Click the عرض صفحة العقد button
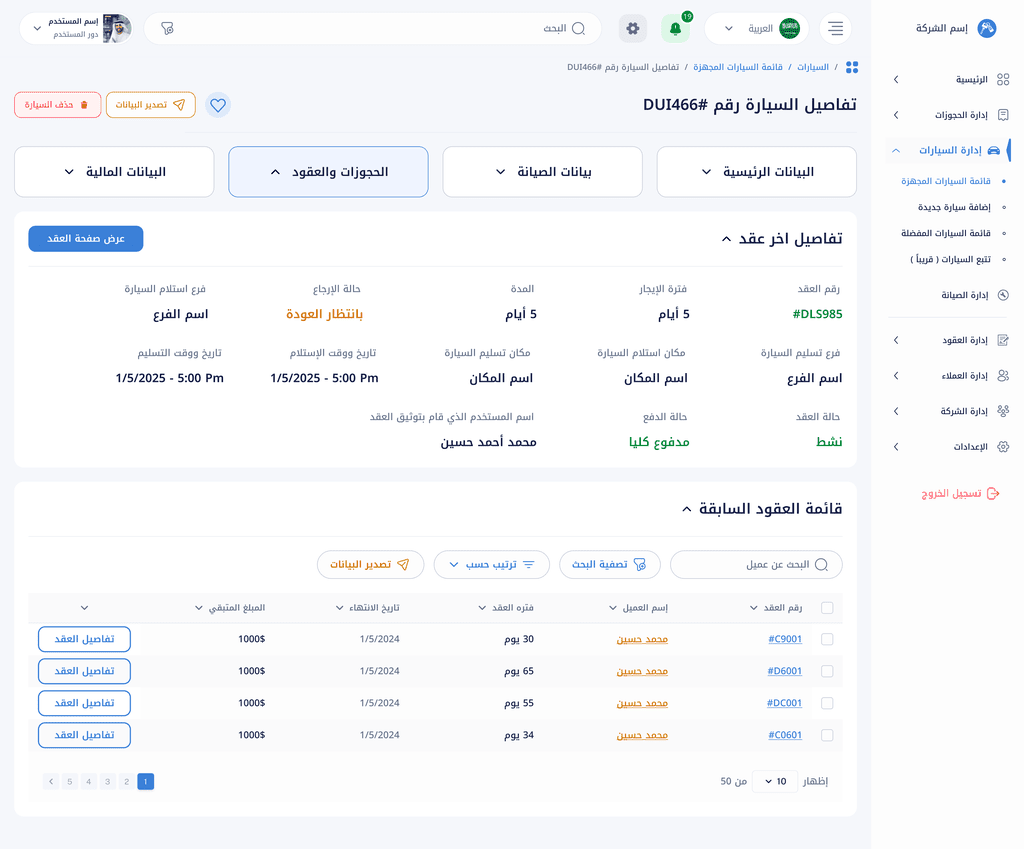This screenshot has height=849, width=1024. click(x=86, y=239)
